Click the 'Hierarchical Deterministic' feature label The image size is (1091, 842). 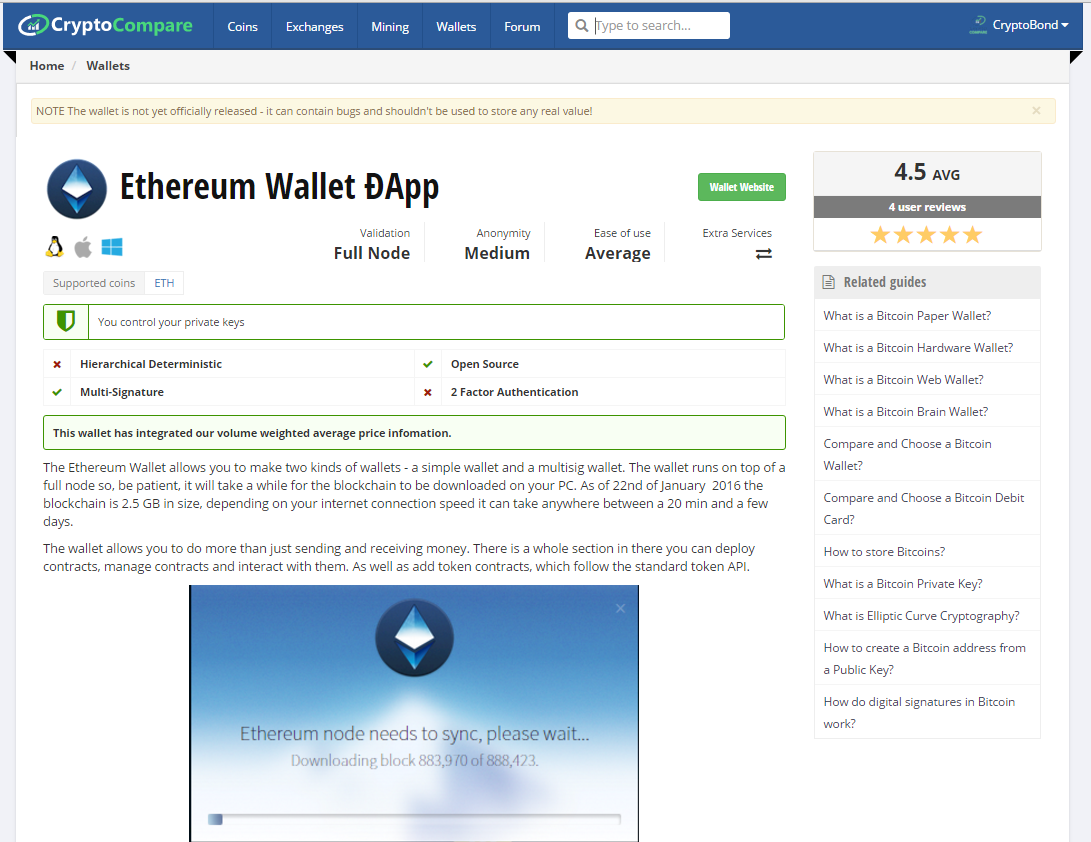[151, 364]
